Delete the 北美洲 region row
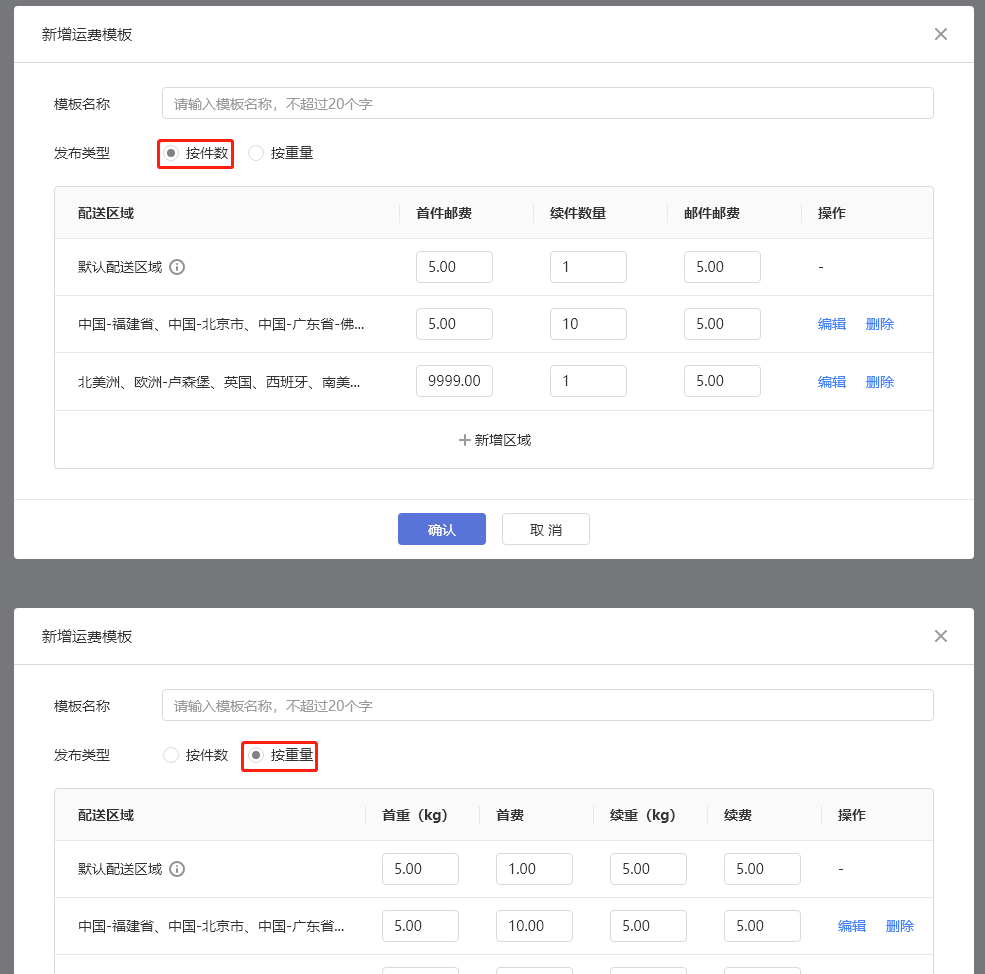Image resolution: width=985 pixels, height=974 pixels. click(x=879, y=381)
